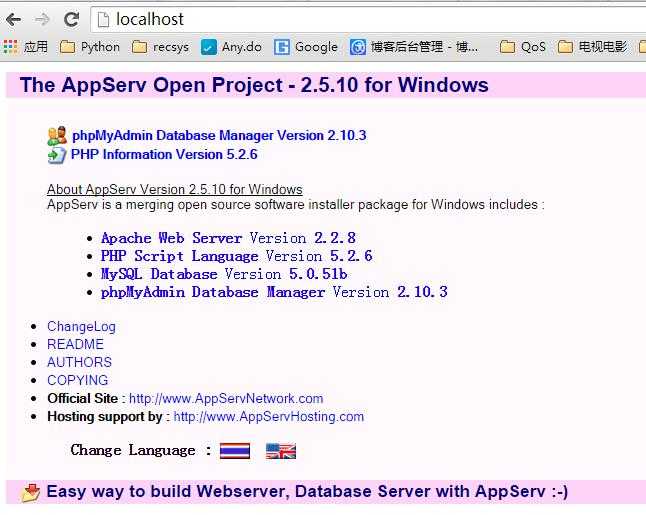
Task: Open the 博客后台管理 bookmark
Action: pyautogui.click(x=414, y=47)
